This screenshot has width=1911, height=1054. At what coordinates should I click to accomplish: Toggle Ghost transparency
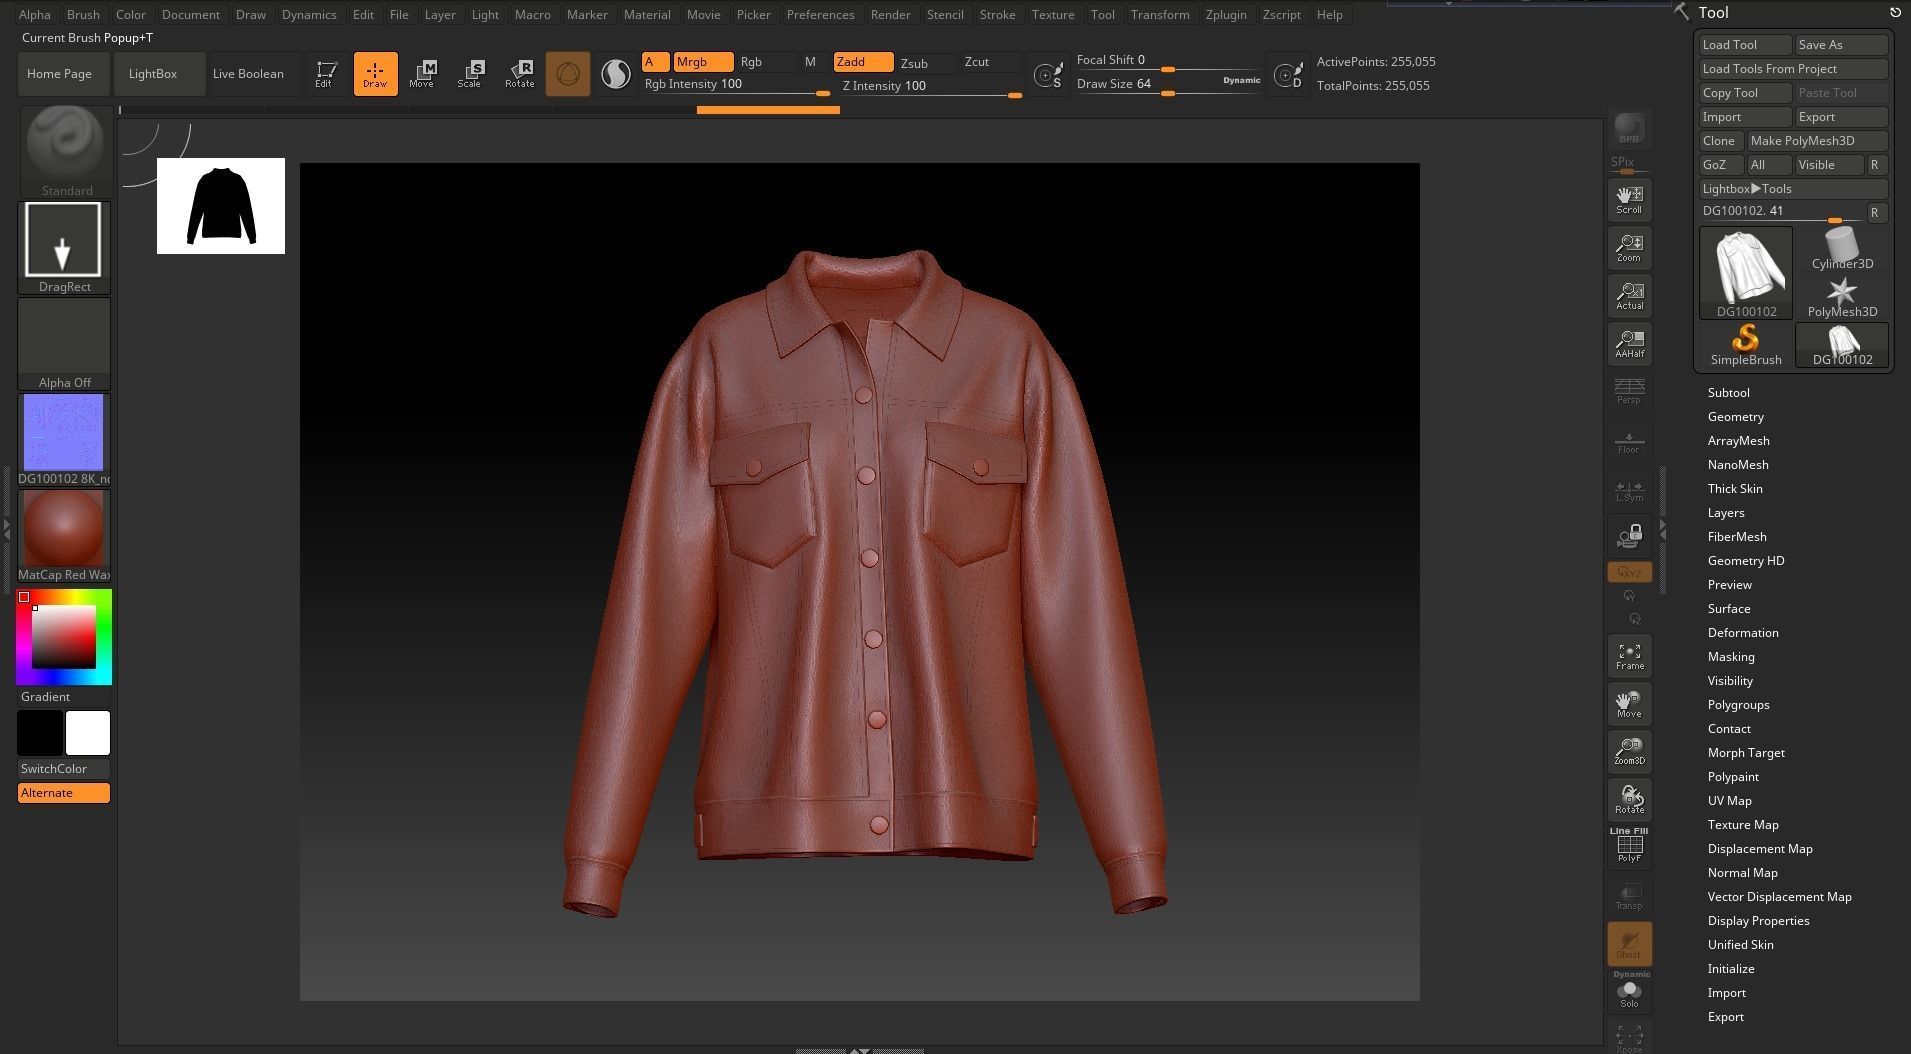click(x=1629, y=943)
